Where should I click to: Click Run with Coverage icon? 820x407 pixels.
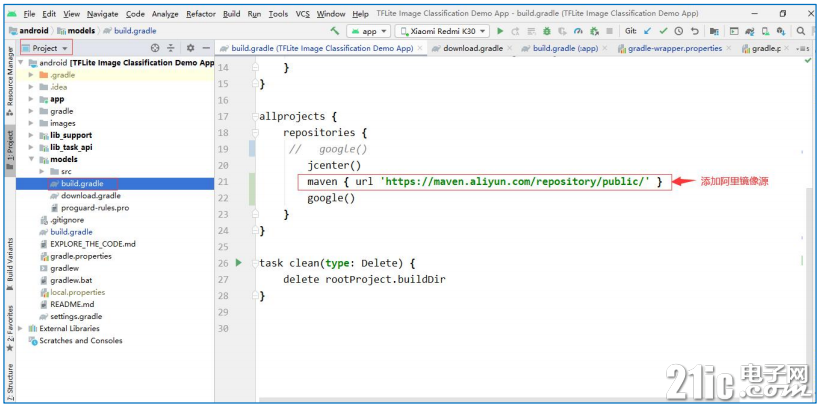tap(562, 31)
